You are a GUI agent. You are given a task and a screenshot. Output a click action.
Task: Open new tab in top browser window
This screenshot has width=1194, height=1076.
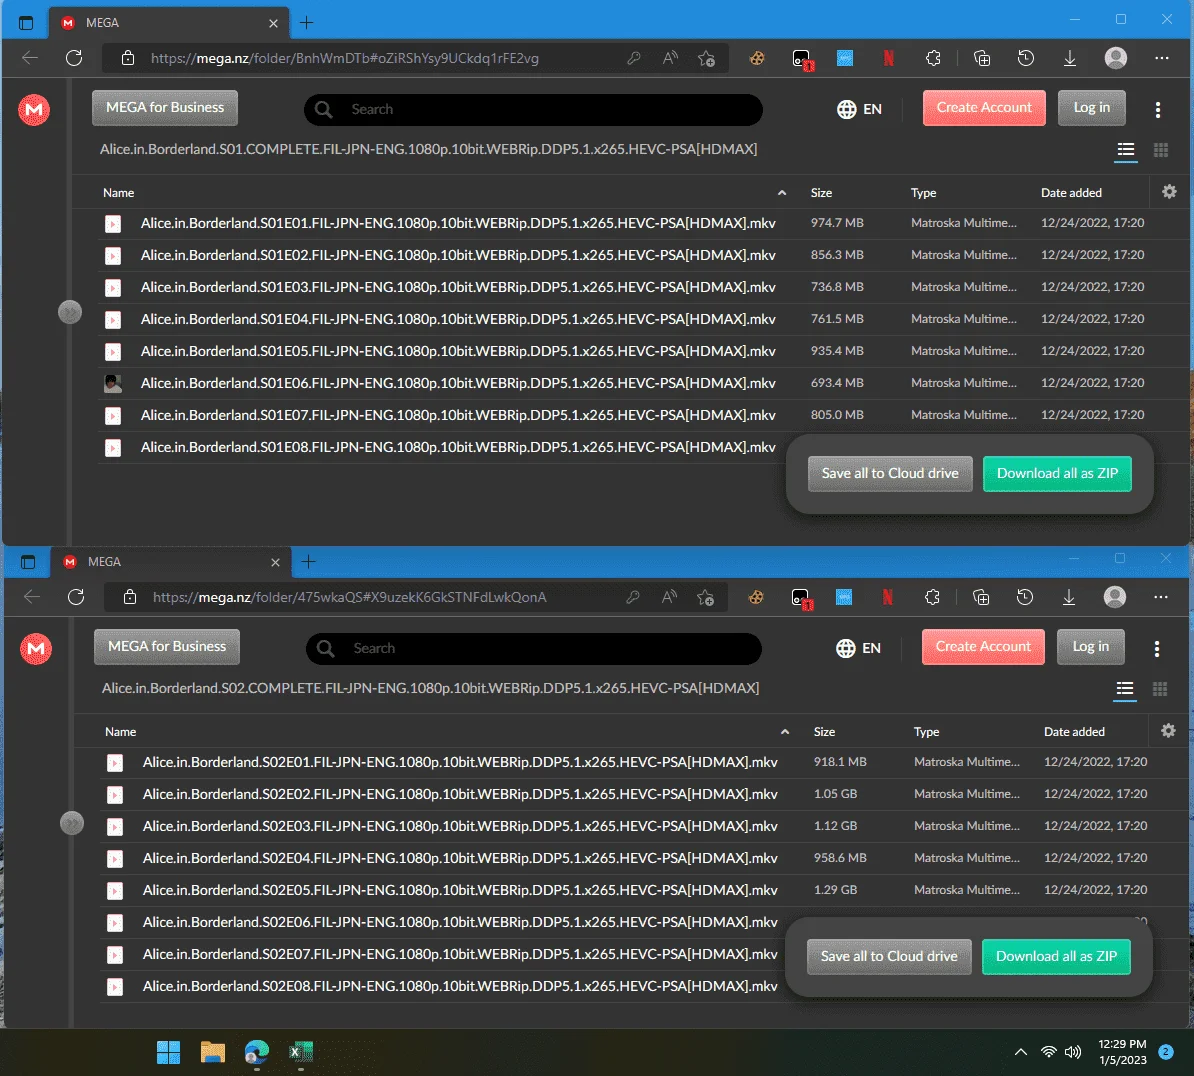[306, 23]
